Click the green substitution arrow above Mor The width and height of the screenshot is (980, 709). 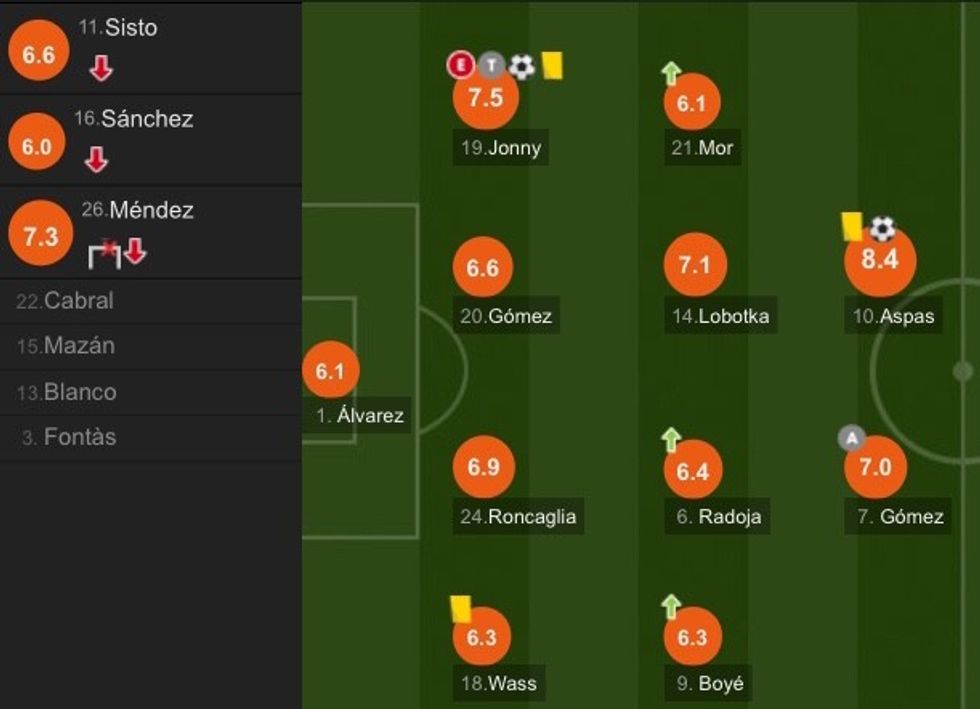pyautogui.click(x=671, y=72)
